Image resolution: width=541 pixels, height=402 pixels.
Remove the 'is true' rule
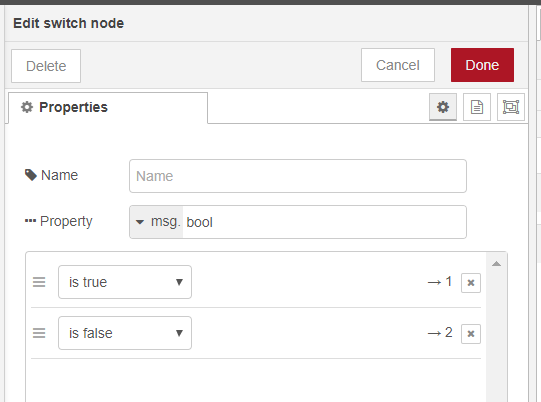[x=471, y=283]
